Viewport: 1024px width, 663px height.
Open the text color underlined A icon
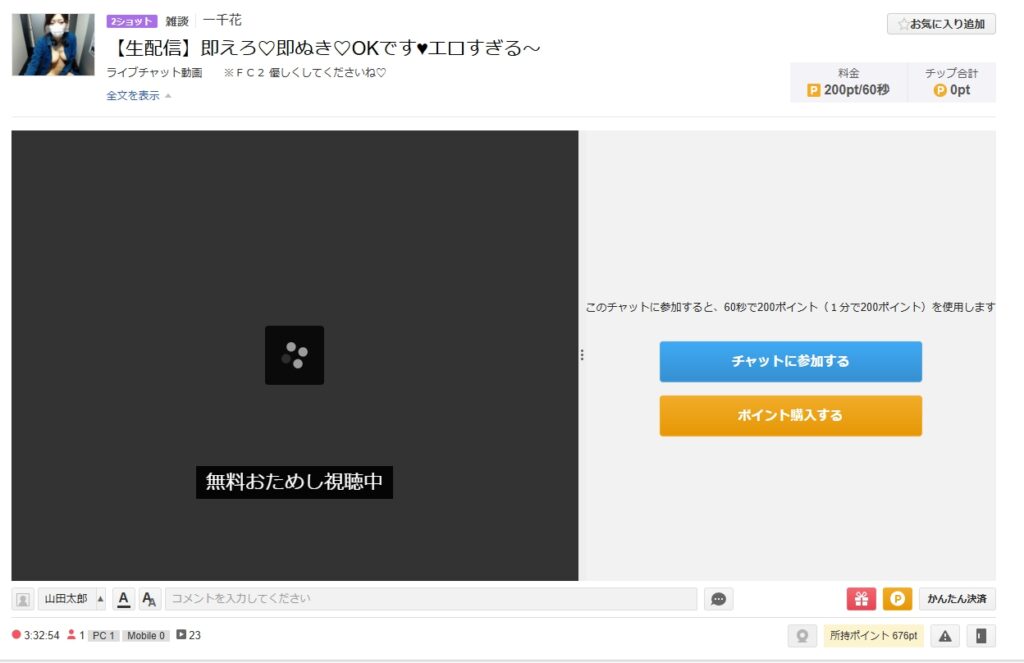[x=123, y=599]
